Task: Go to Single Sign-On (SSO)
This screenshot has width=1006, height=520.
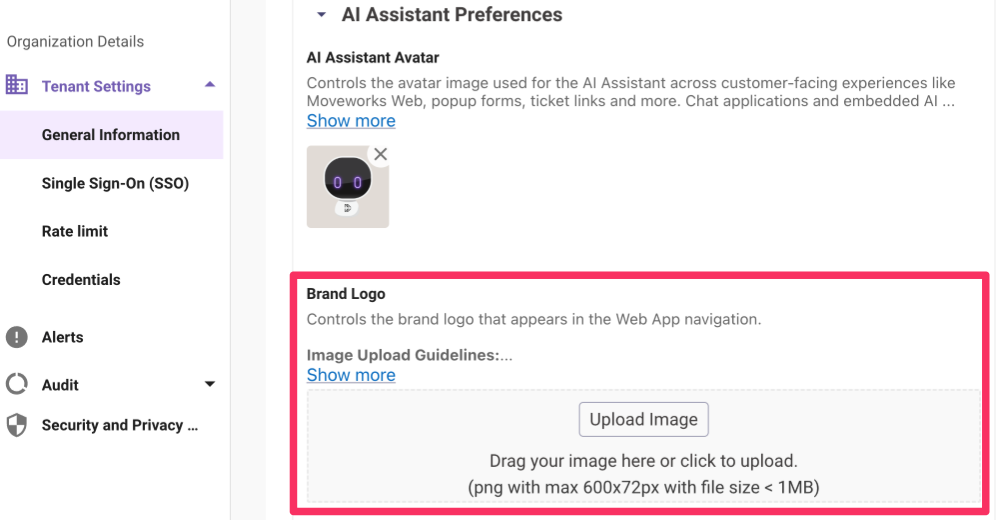Action: tap(115, 183)
